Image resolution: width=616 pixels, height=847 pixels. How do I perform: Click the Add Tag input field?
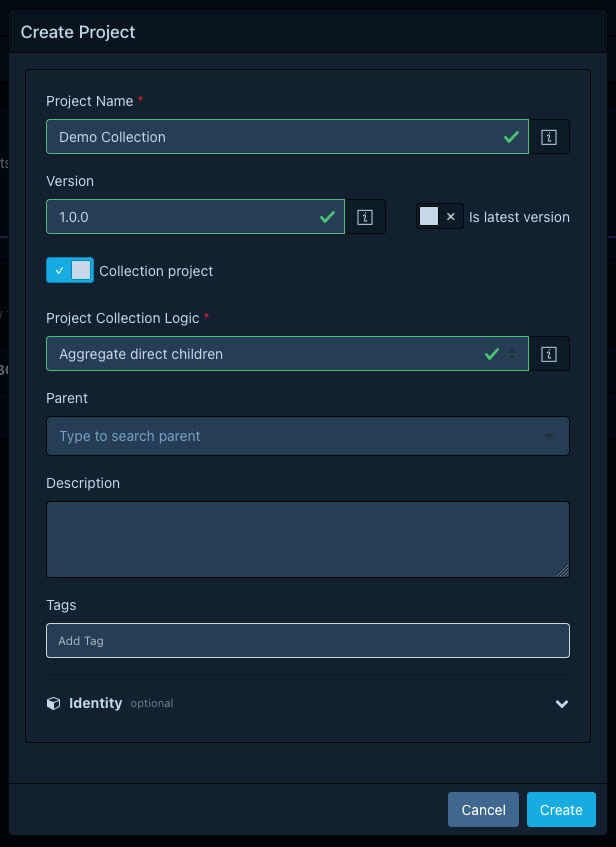308,641
